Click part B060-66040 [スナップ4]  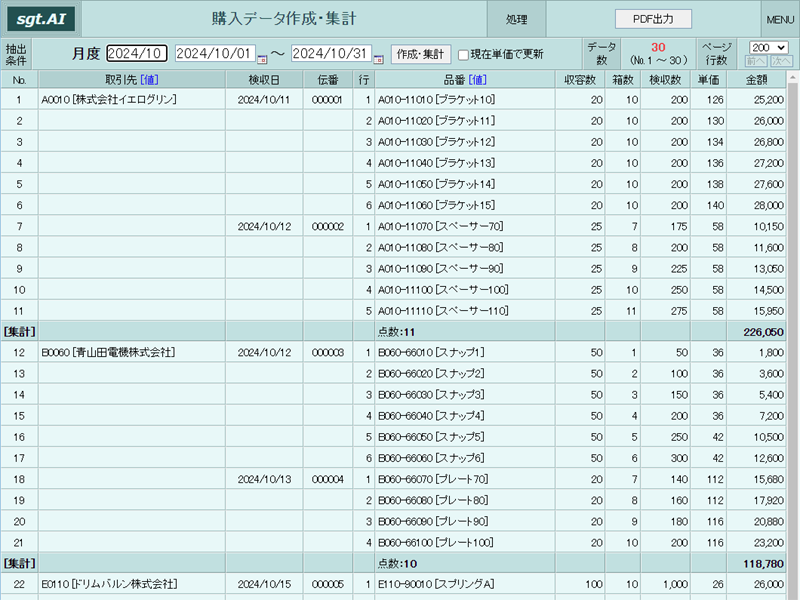(431, 416)
